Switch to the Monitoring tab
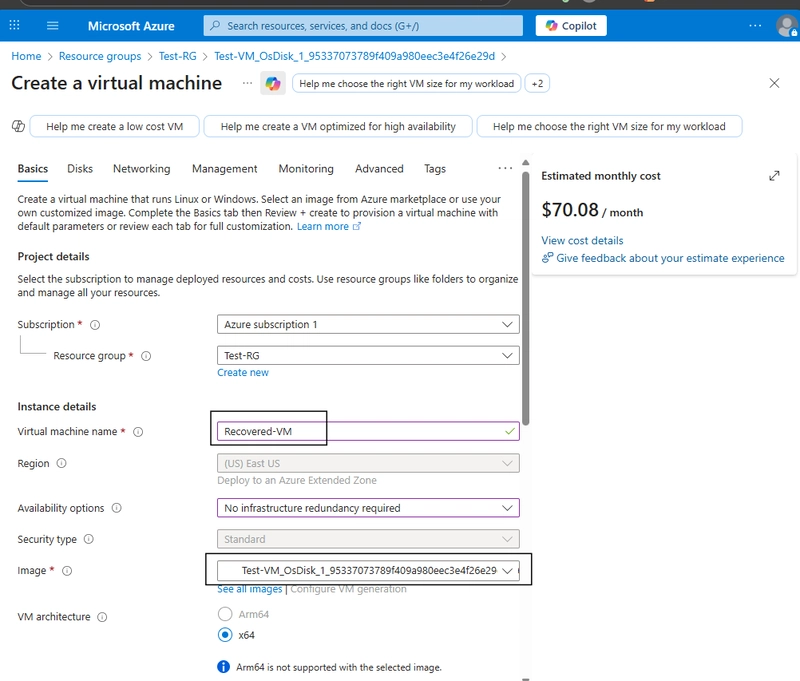Screen dimensions: 800x681 [x=306, y=169]
